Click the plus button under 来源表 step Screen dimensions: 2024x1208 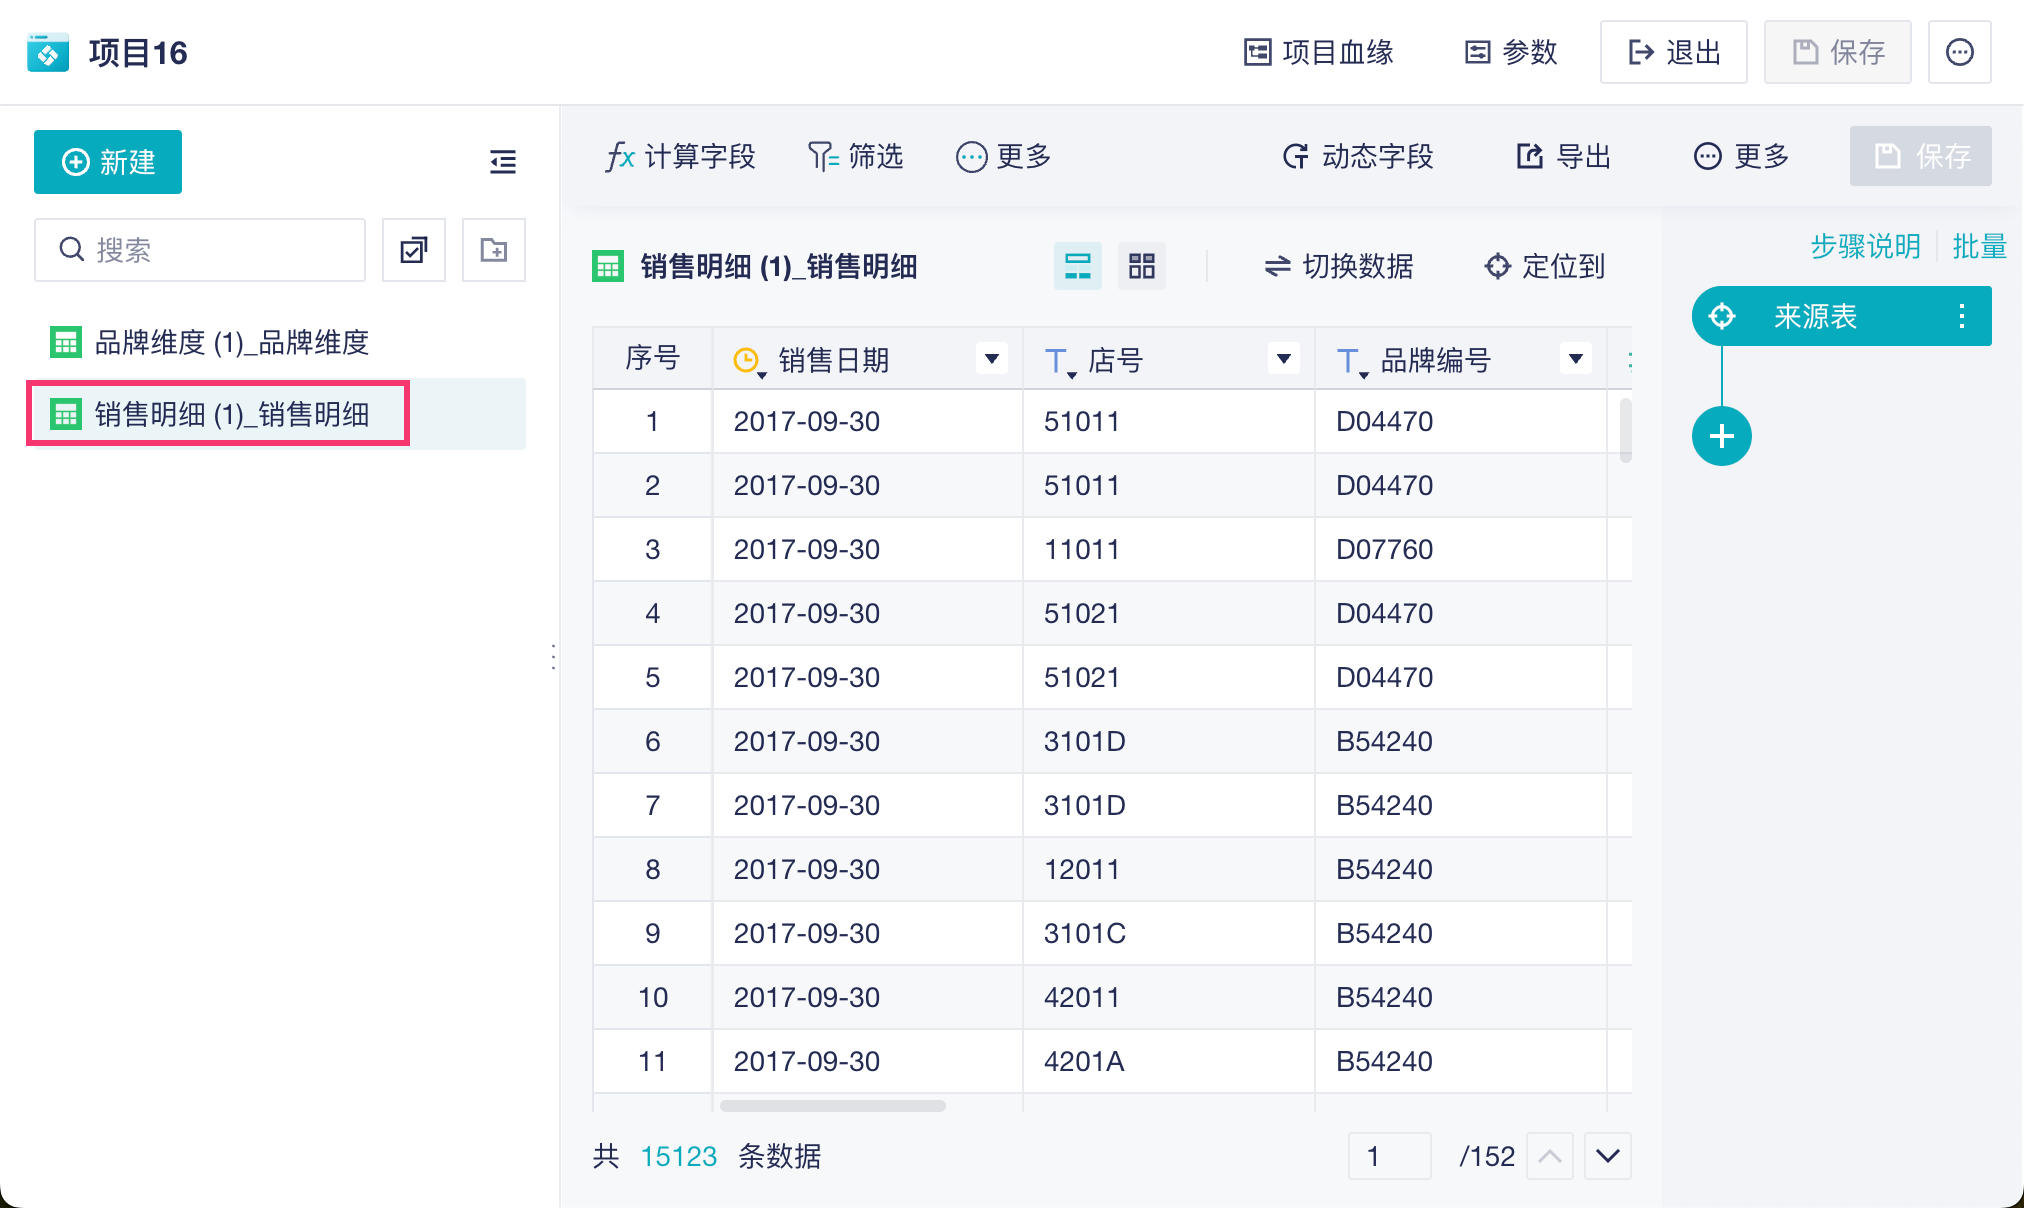1721,436
